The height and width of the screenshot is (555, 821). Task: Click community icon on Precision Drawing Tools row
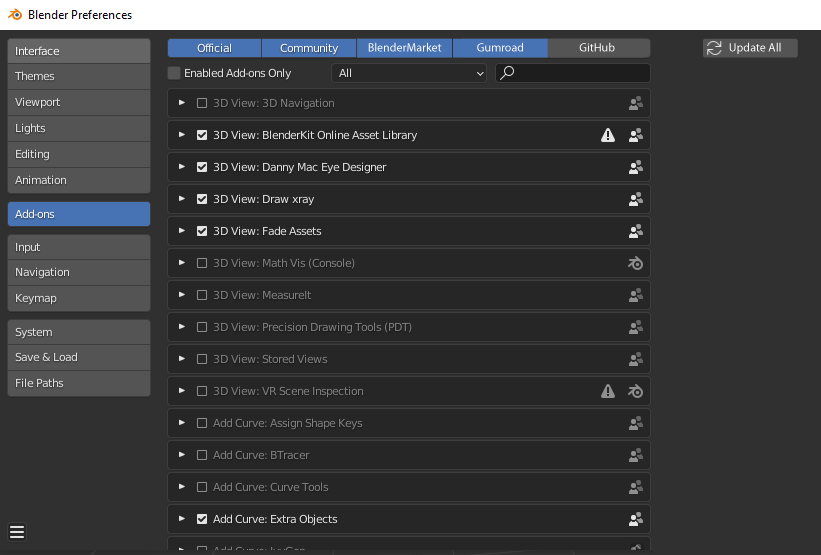636,327
